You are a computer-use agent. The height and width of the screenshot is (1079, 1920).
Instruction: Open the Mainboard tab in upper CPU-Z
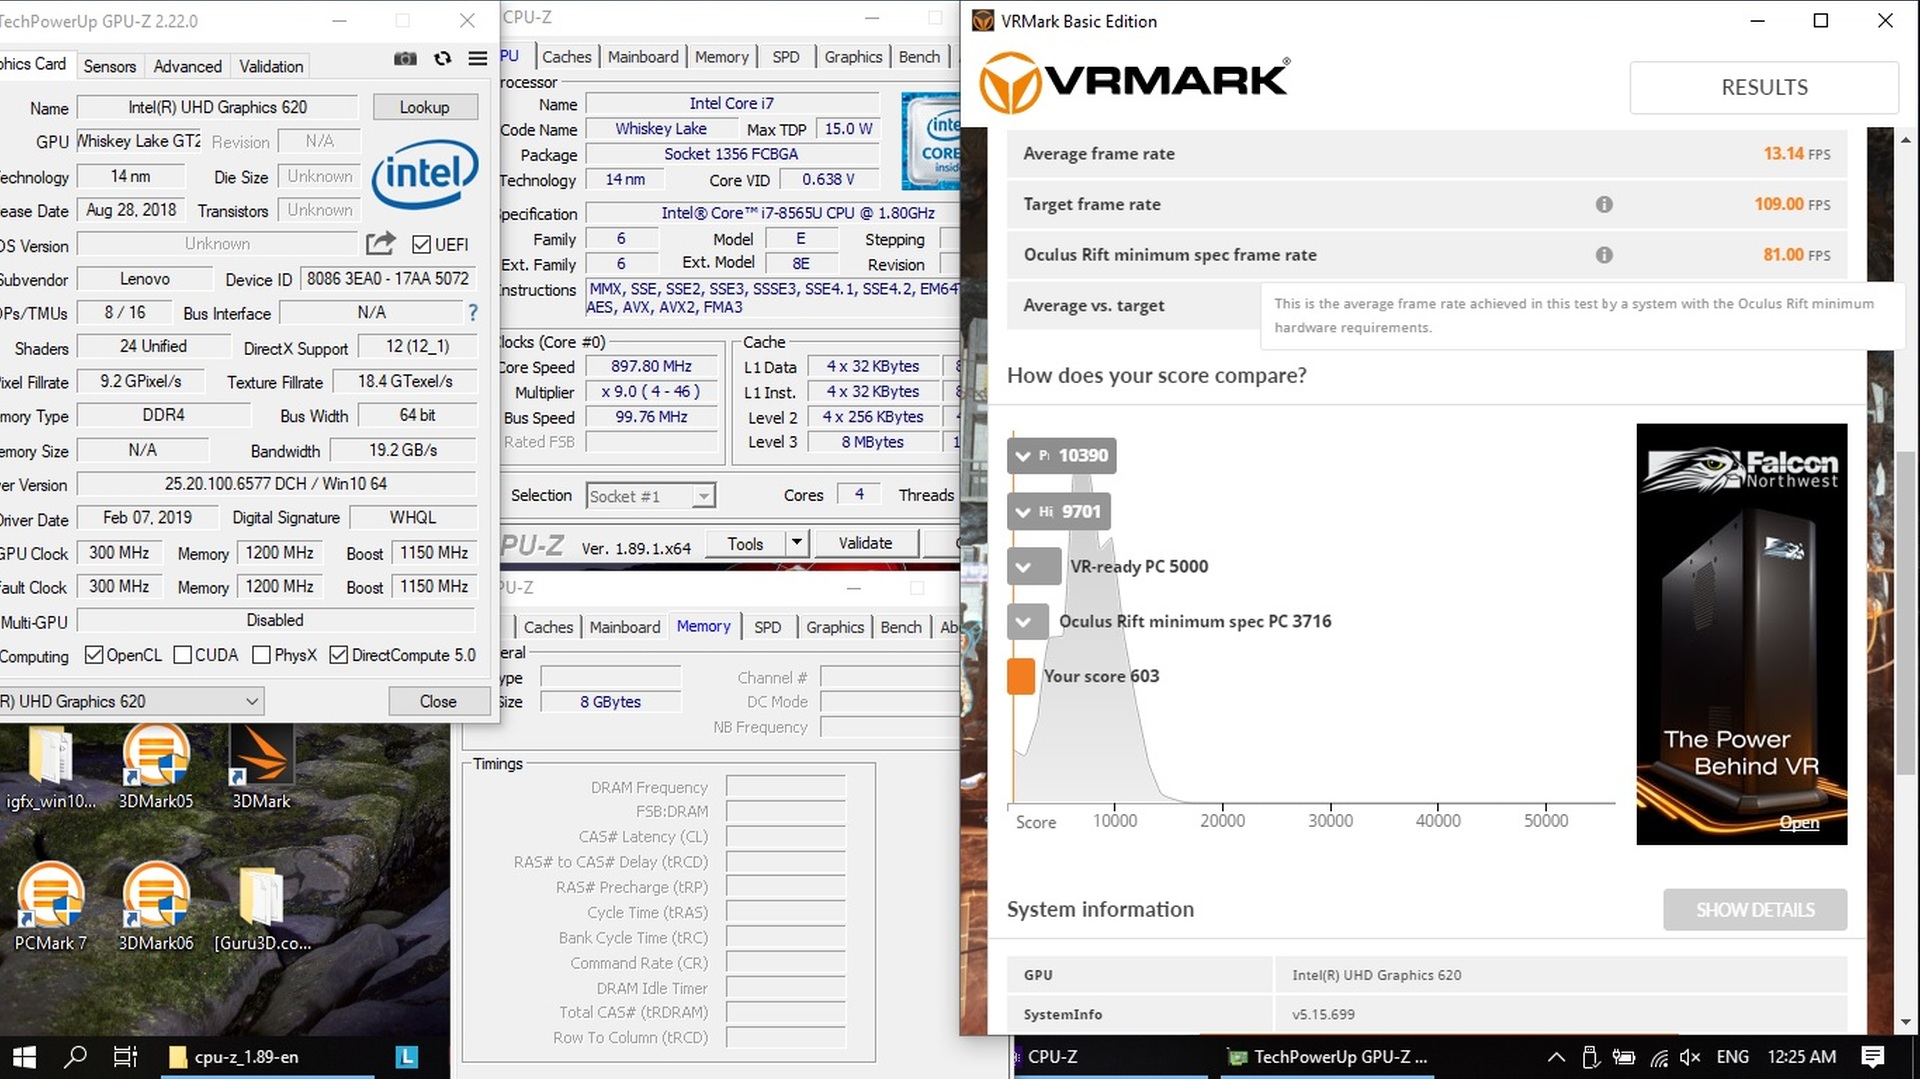pyautogui.click(x=642, y=57)
